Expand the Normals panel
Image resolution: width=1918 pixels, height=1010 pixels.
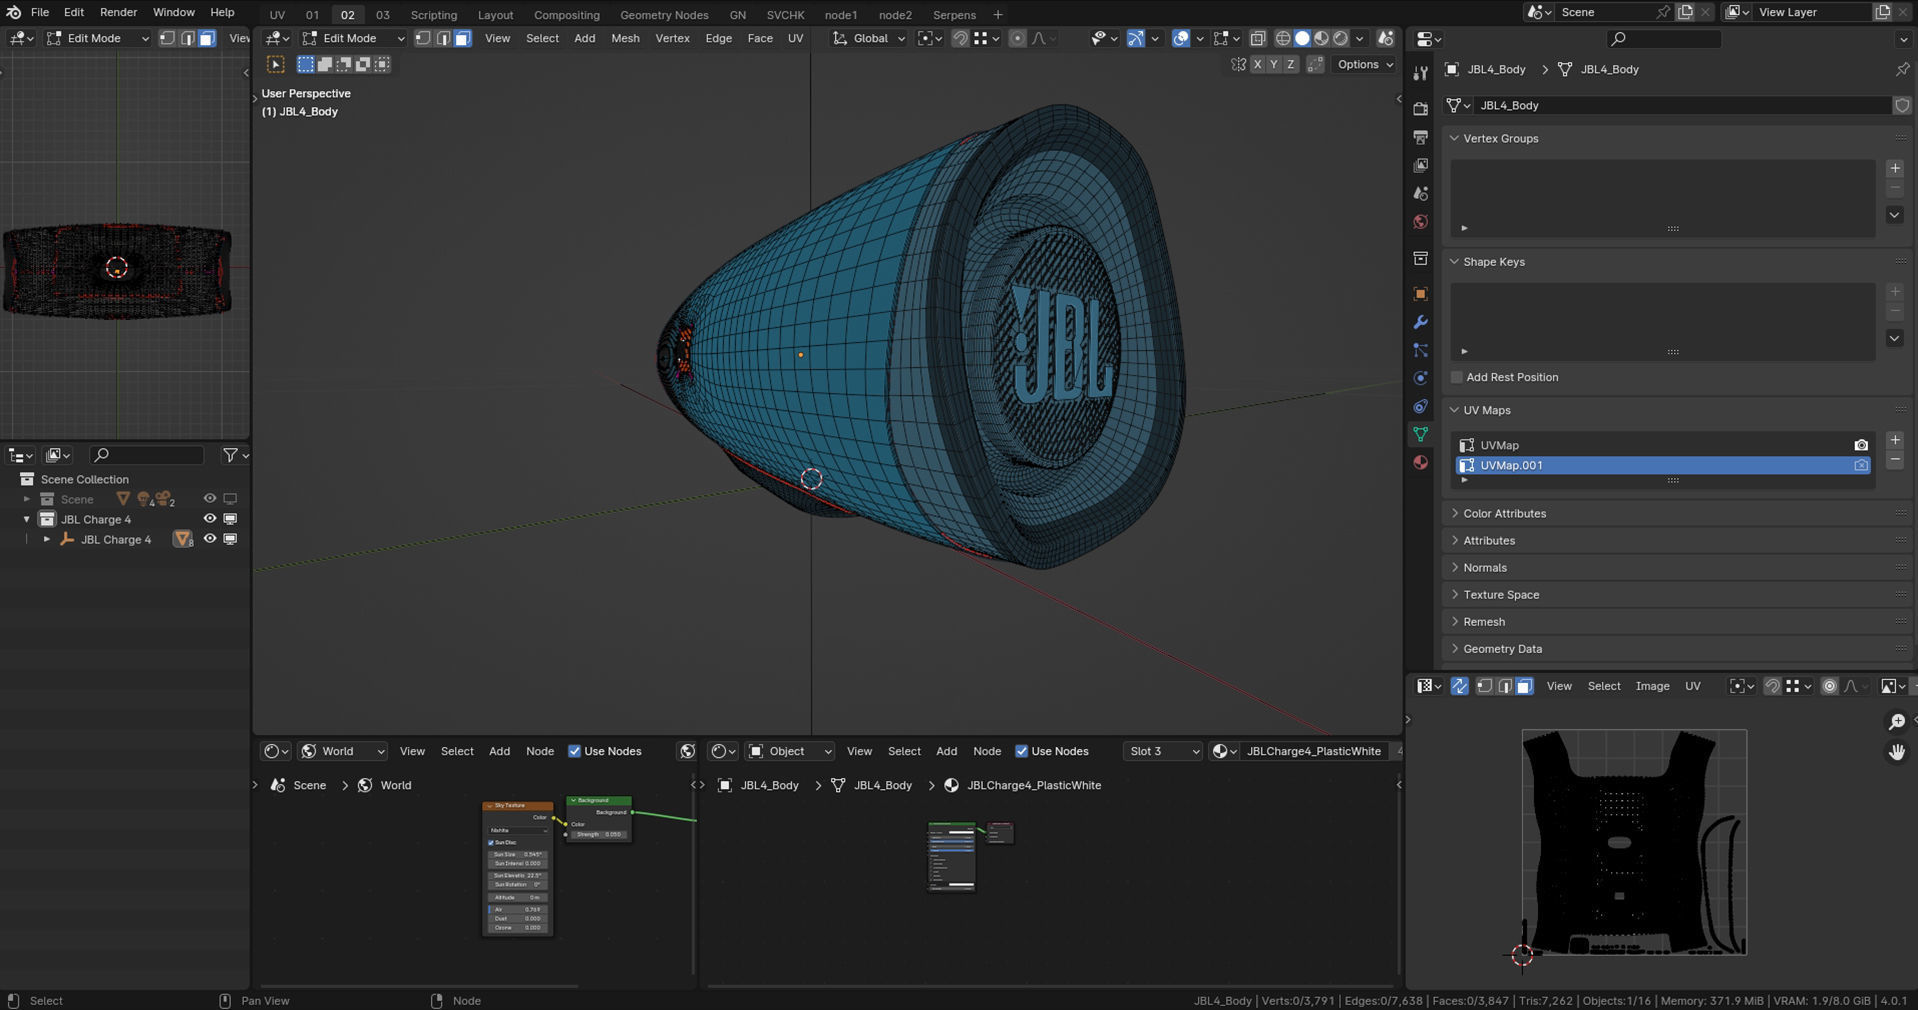point(1484,567)
